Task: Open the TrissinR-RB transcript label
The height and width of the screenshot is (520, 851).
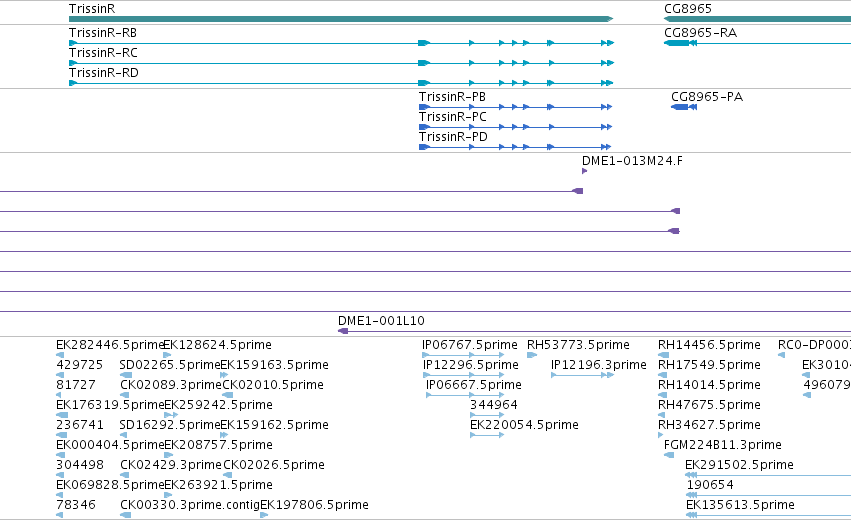Action: pos(103,33)
